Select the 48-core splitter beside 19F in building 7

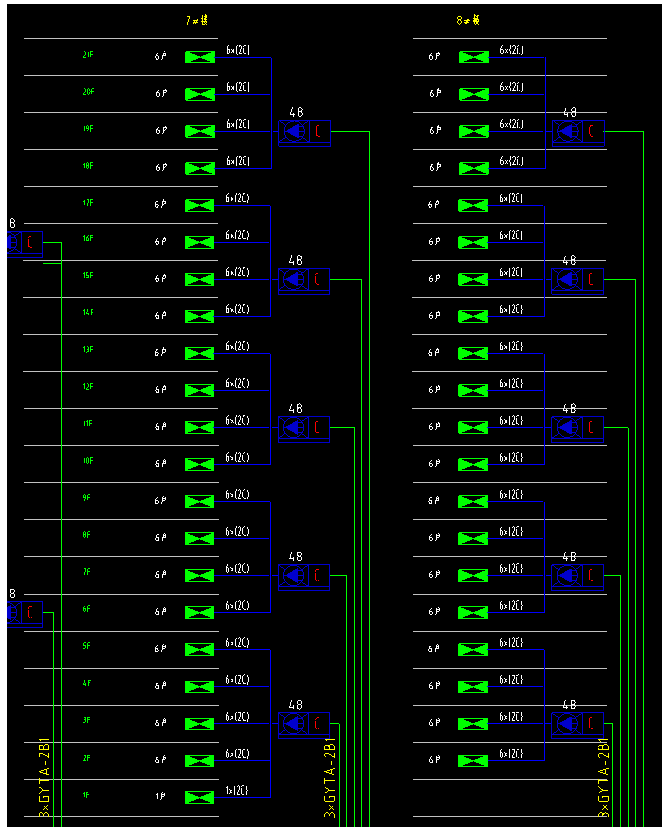coord(292,132)
